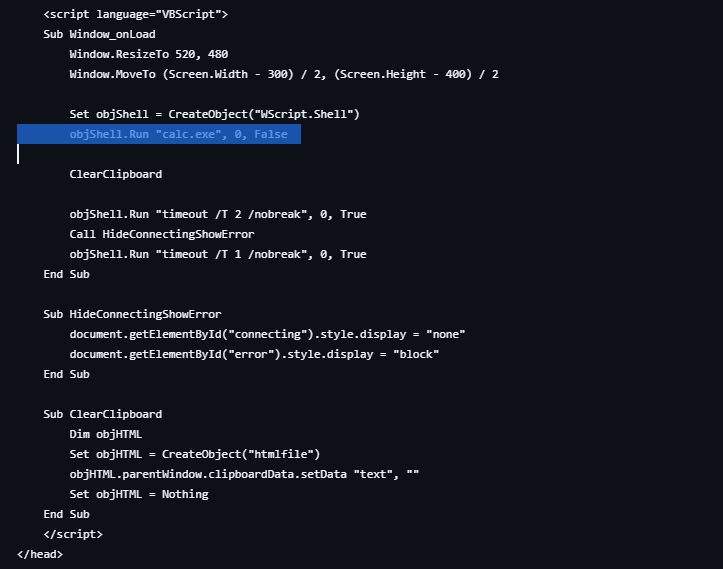
Task: Click the Set objHTML = Nothing line
Action: point(138,494)
